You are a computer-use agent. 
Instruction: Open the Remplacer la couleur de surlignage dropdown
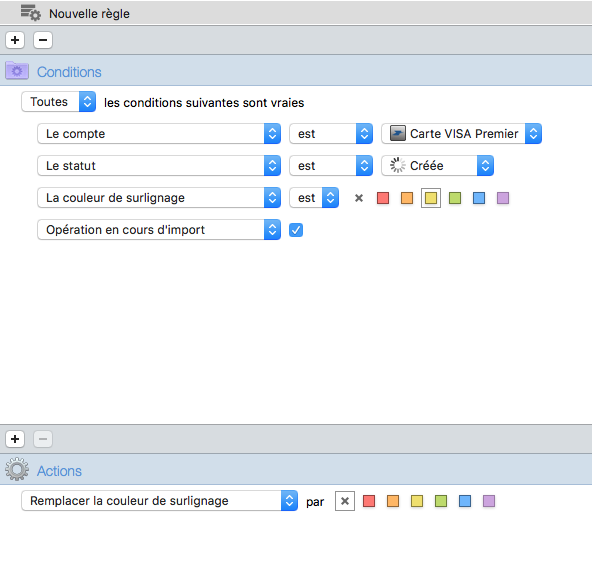click(x=159, y=501)
